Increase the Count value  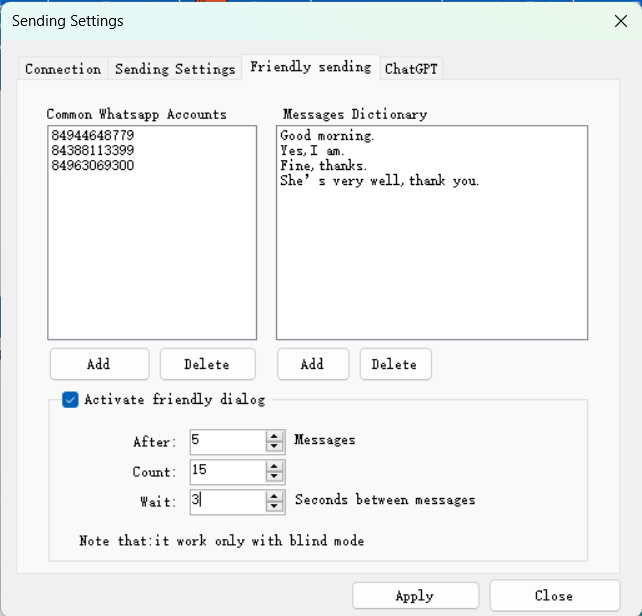click(x=275, y=466)
